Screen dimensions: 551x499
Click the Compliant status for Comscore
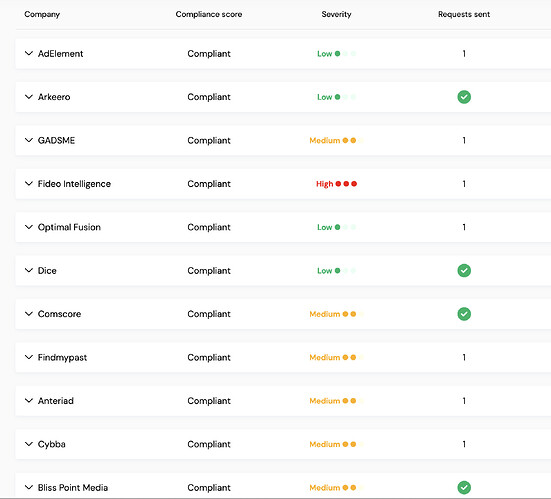[209, 314]
